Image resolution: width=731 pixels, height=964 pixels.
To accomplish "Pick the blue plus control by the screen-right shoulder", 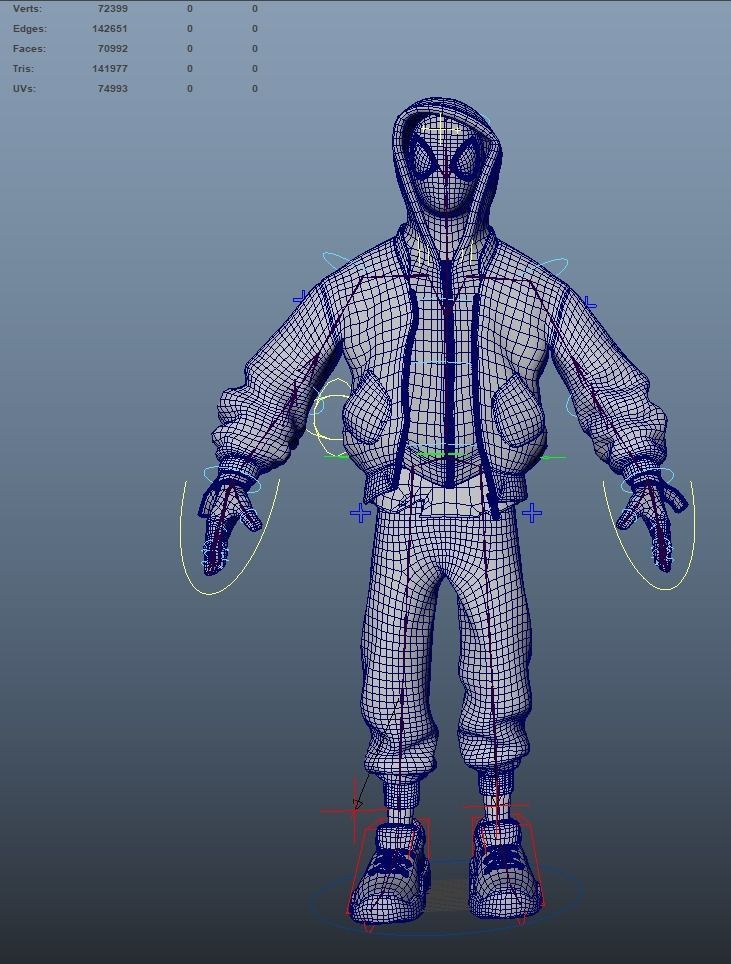I will [x=590, y=303].
